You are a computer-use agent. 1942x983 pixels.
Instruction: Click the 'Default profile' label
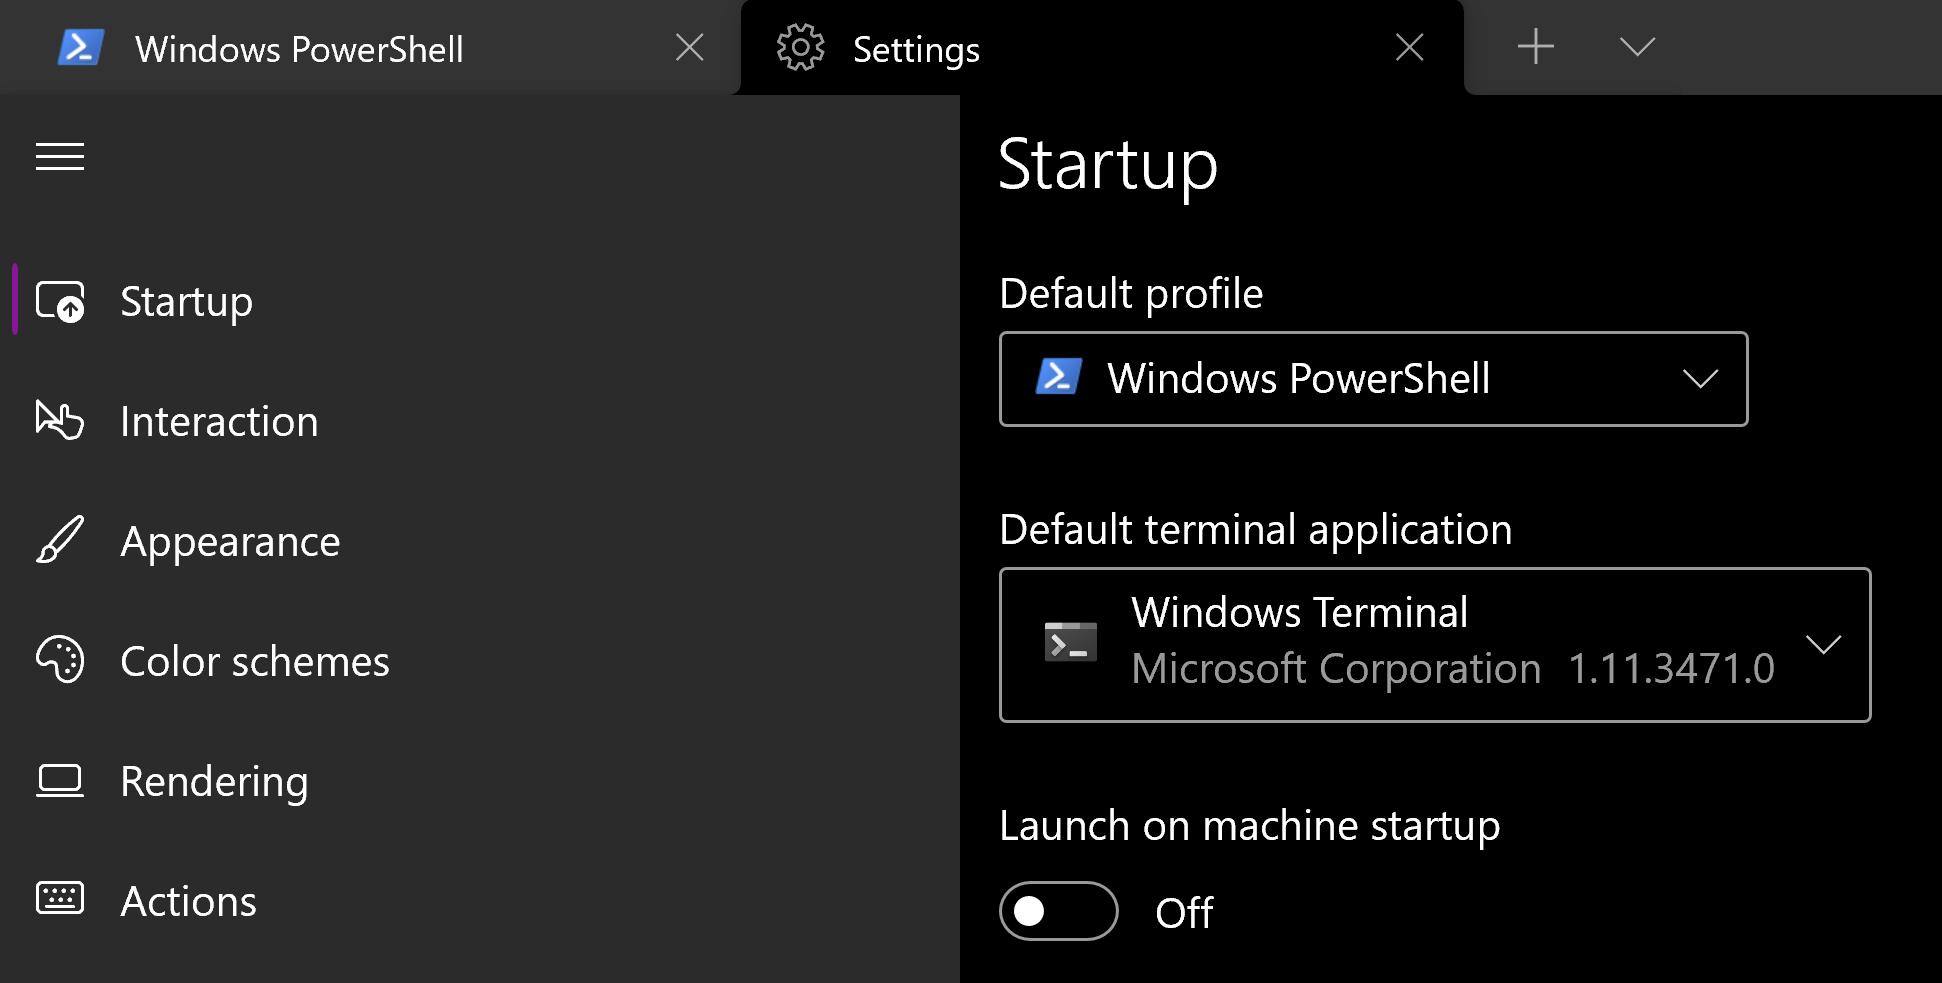(x=1131, y=294)
